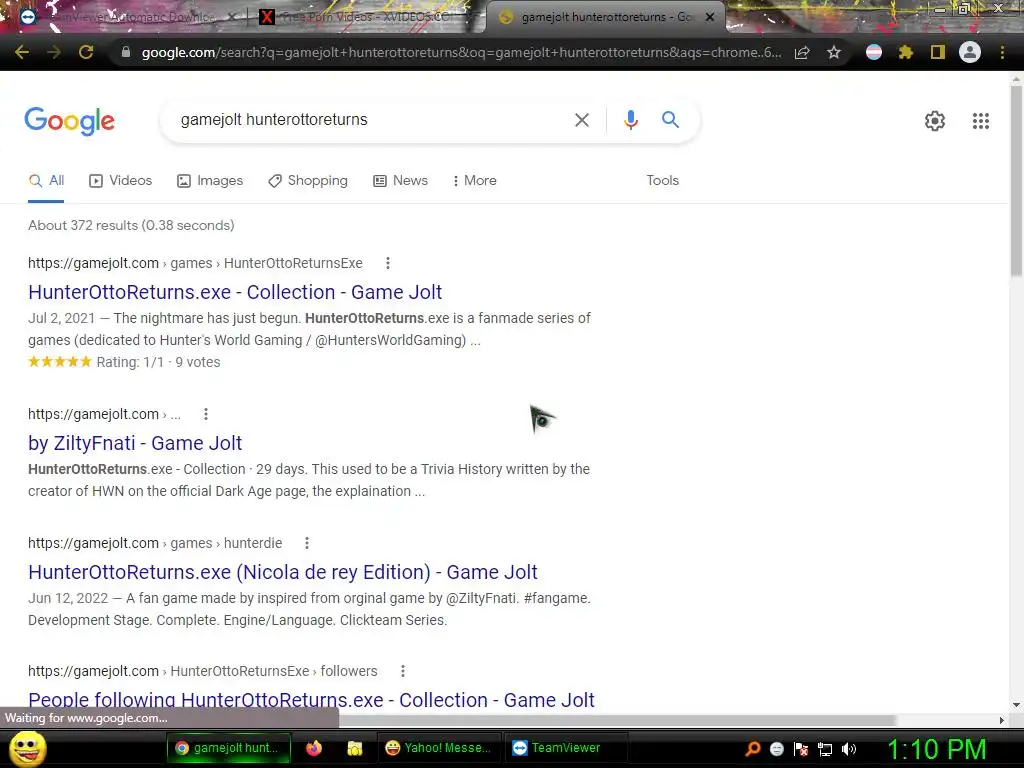Click 'About 372 results (0.38 seconds)' text
This screenshot has height=768, width=1024.
coord(131,225)
